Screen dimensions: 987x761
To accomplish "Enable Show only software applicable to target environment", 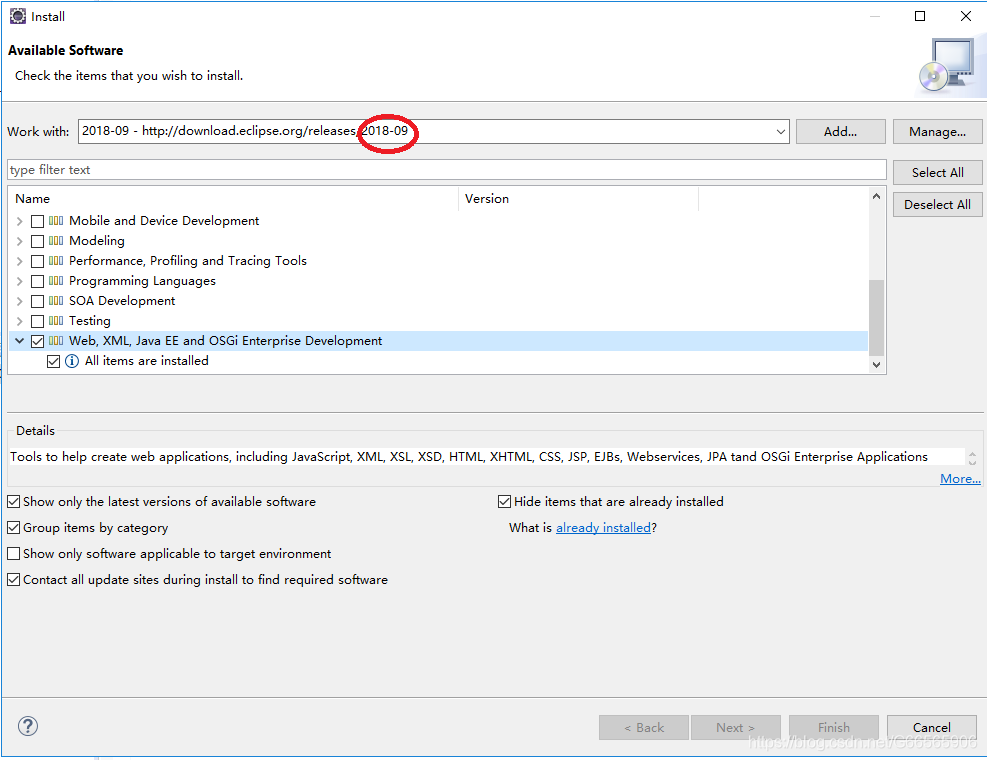I will point(13,554).
